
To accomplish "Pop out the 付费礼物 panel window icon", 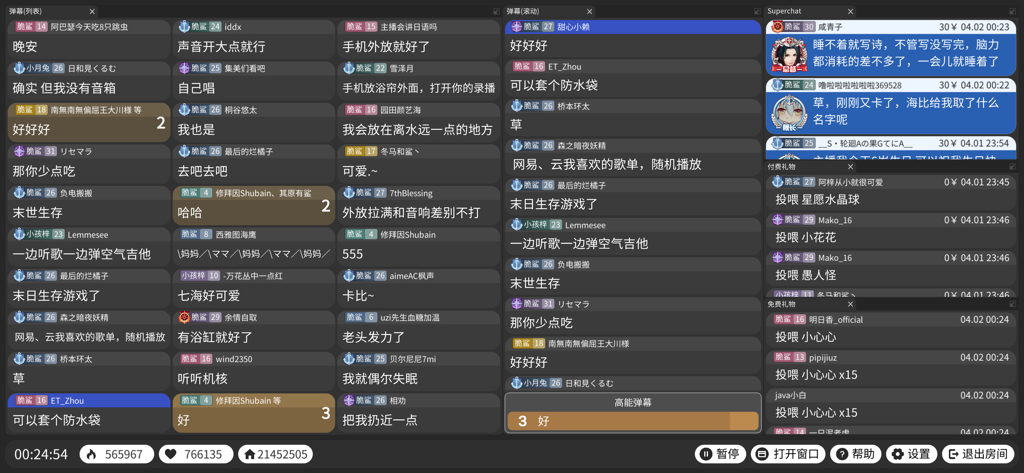I will (x=1013, y=167).
